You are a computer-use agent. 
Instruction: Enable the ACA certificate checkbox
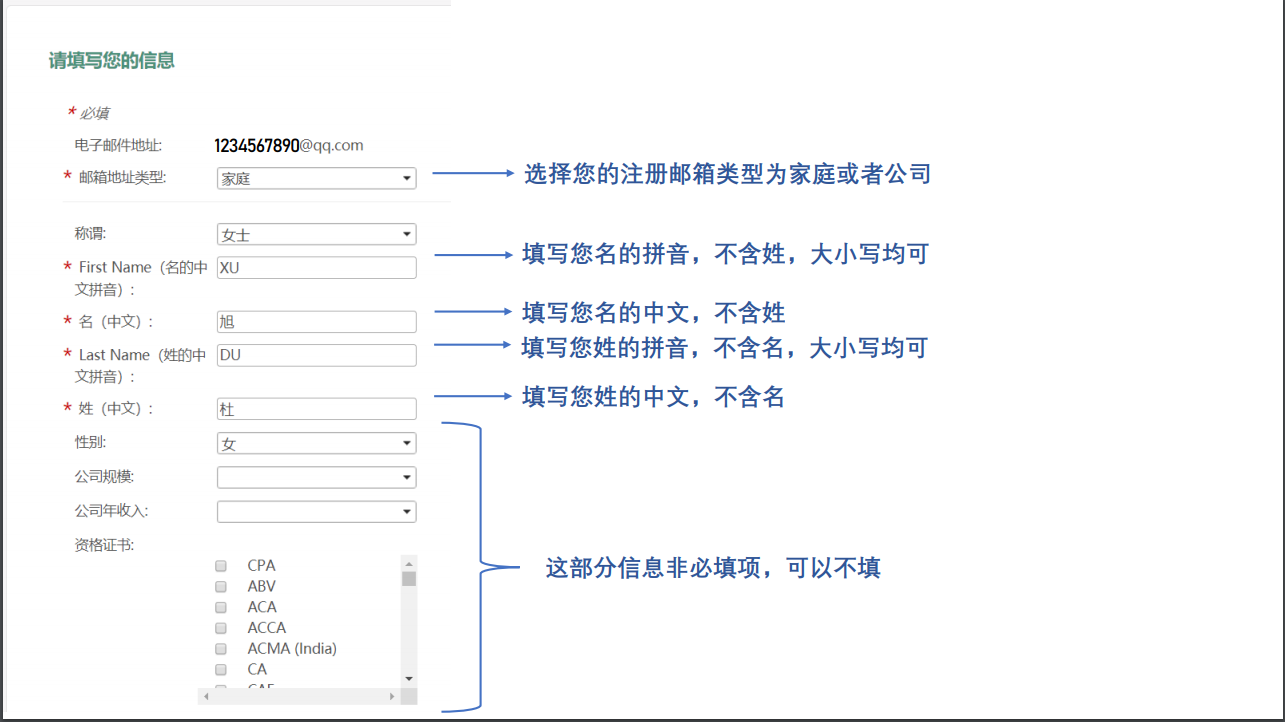pos(221,607)
